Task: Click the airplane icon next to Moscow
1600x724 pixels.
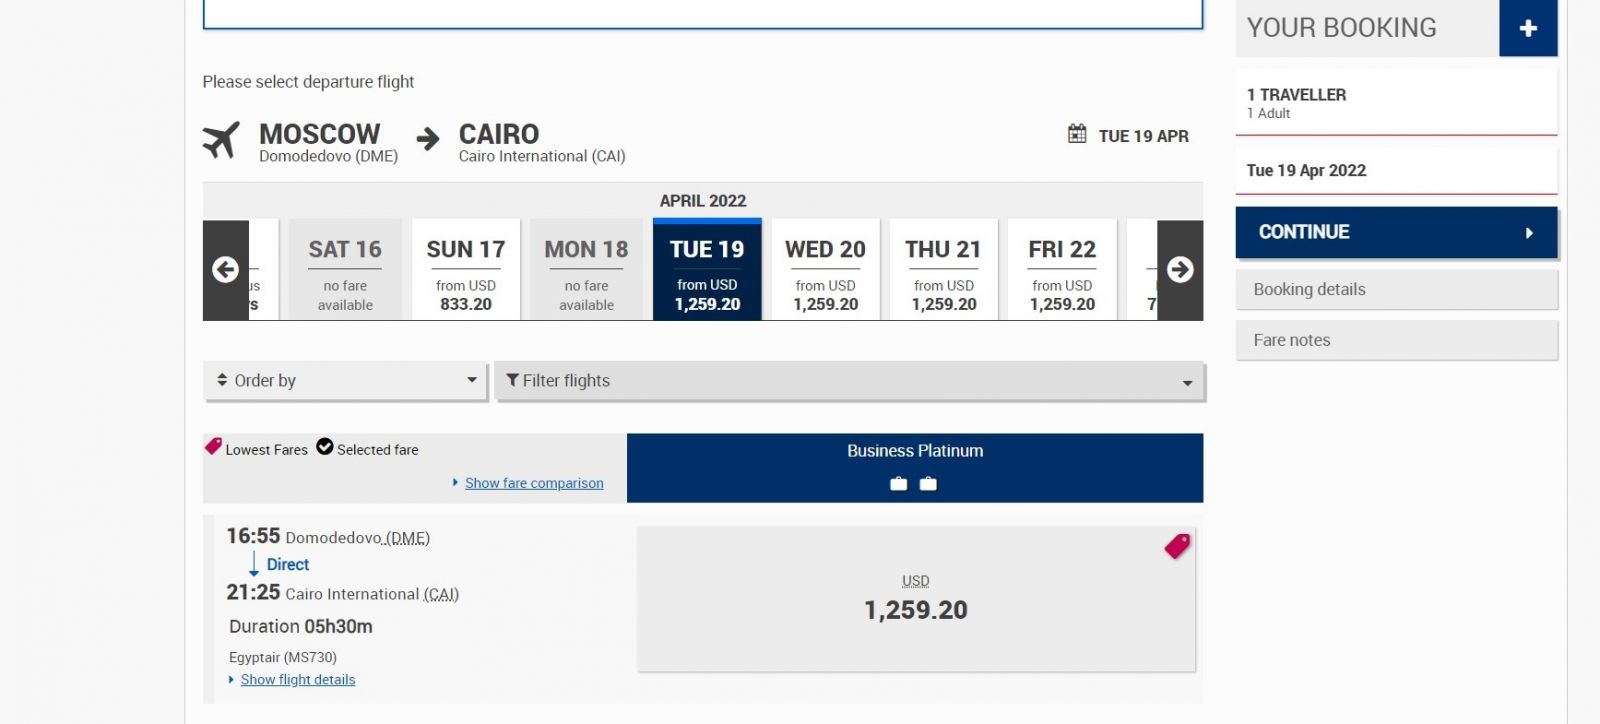Action: coord(222,140)
